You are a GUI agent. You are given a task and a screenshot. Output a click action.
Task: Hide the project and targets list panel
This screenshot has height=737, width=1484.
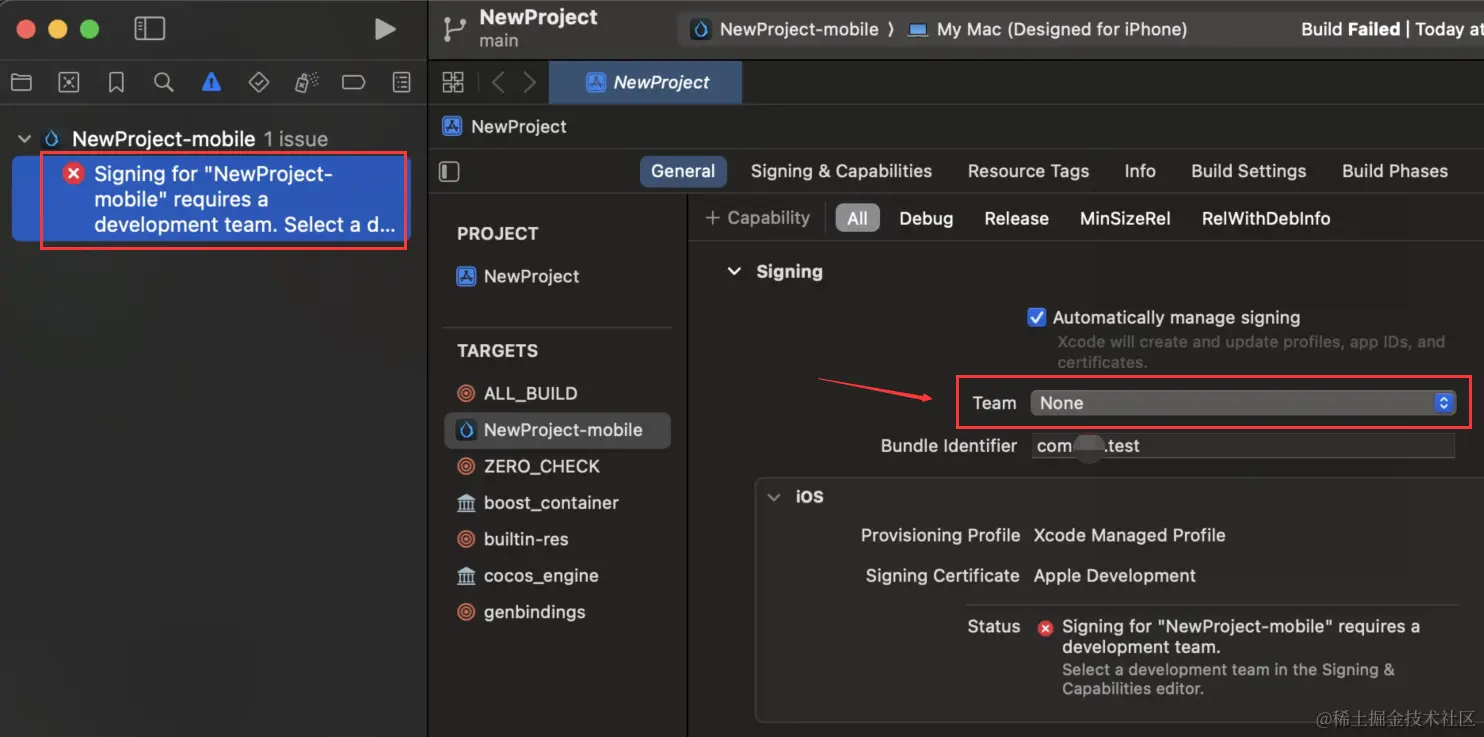coord(450,172)
